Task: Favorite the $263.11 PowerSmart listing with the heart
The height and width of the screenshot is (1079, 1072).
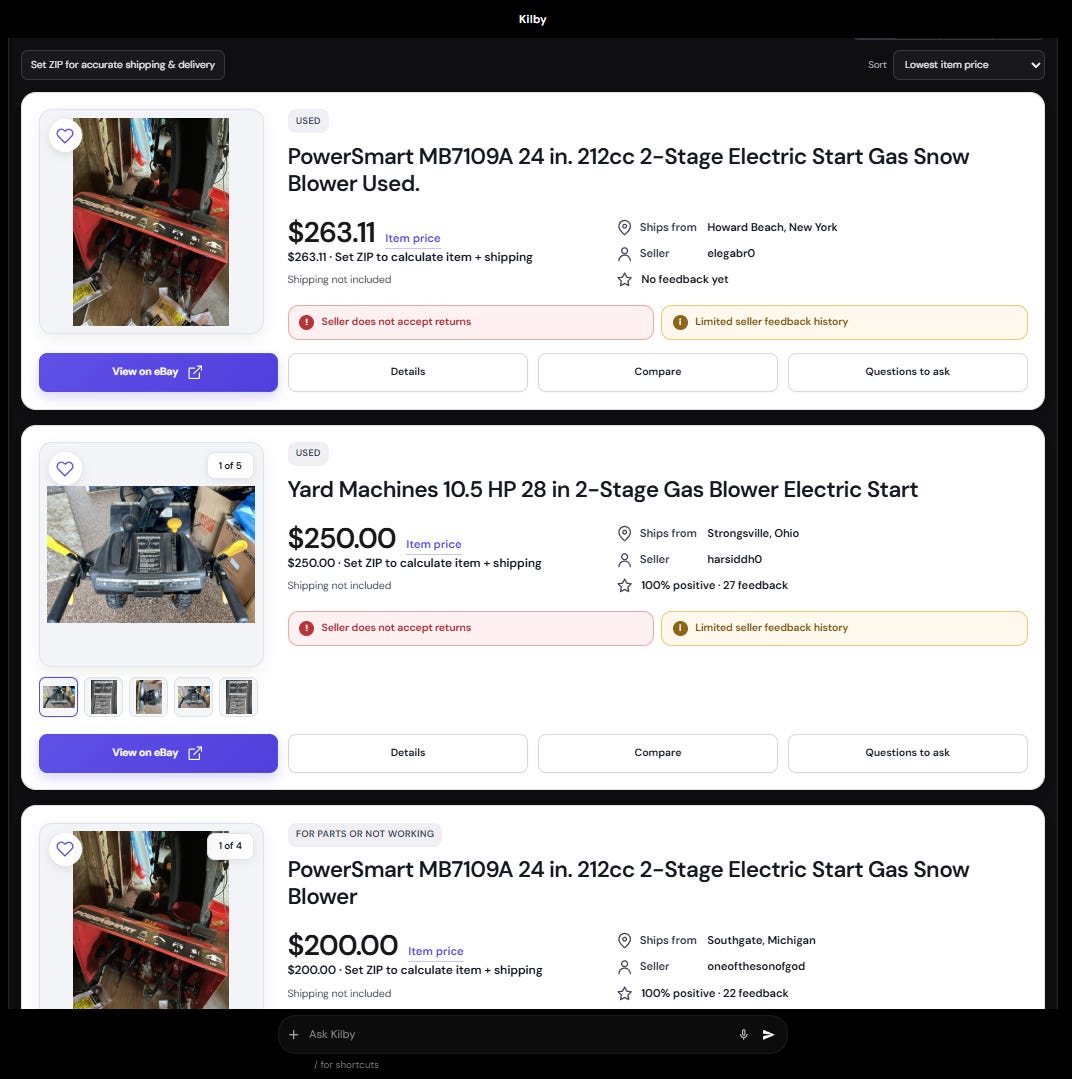Action: [65, 136]
